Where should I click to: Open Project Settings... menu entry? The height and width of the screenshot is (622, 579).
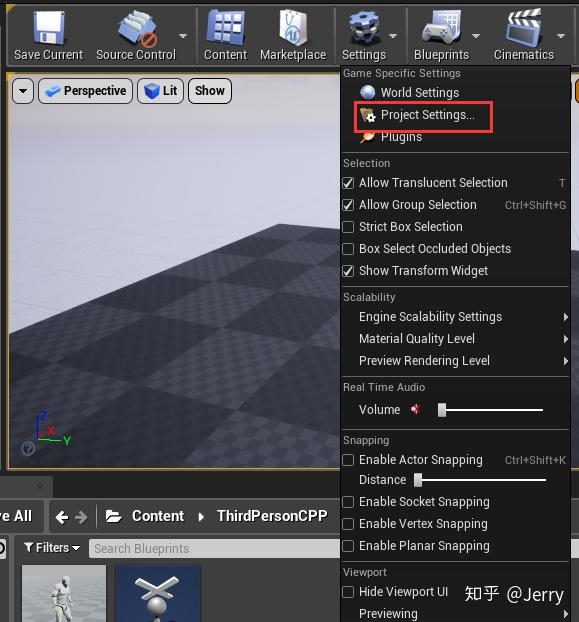point(416,115)
